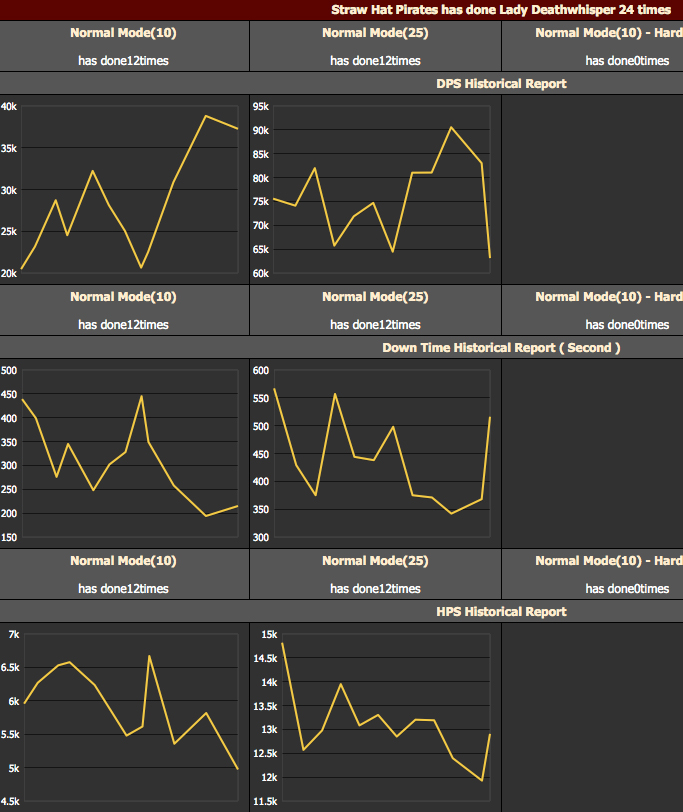Image resolution: width=683 pixels, height=812 pixels.
Task: Click the 35k axis label
Action: click(9, 149)
